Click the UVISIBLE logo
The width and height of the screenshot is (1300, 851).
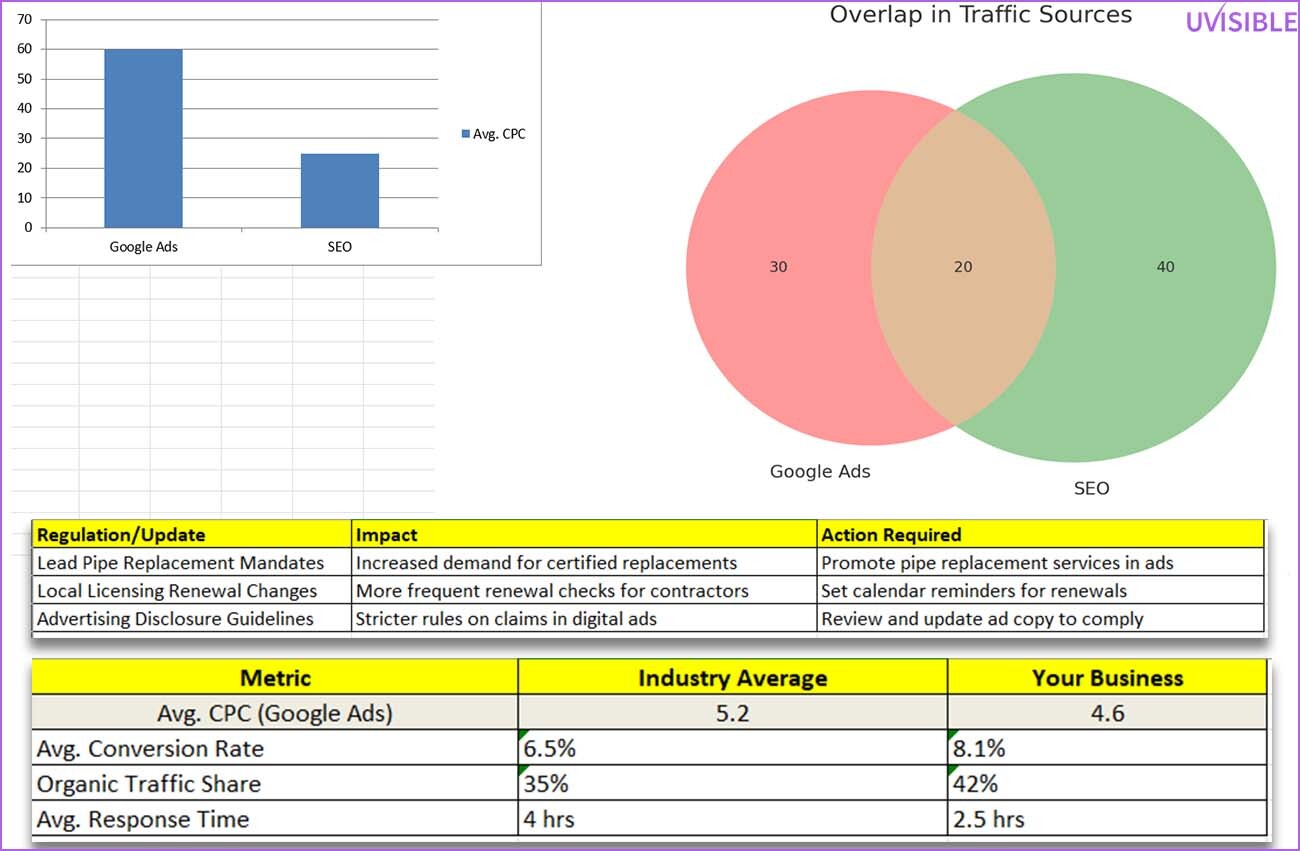(1241, 20)
